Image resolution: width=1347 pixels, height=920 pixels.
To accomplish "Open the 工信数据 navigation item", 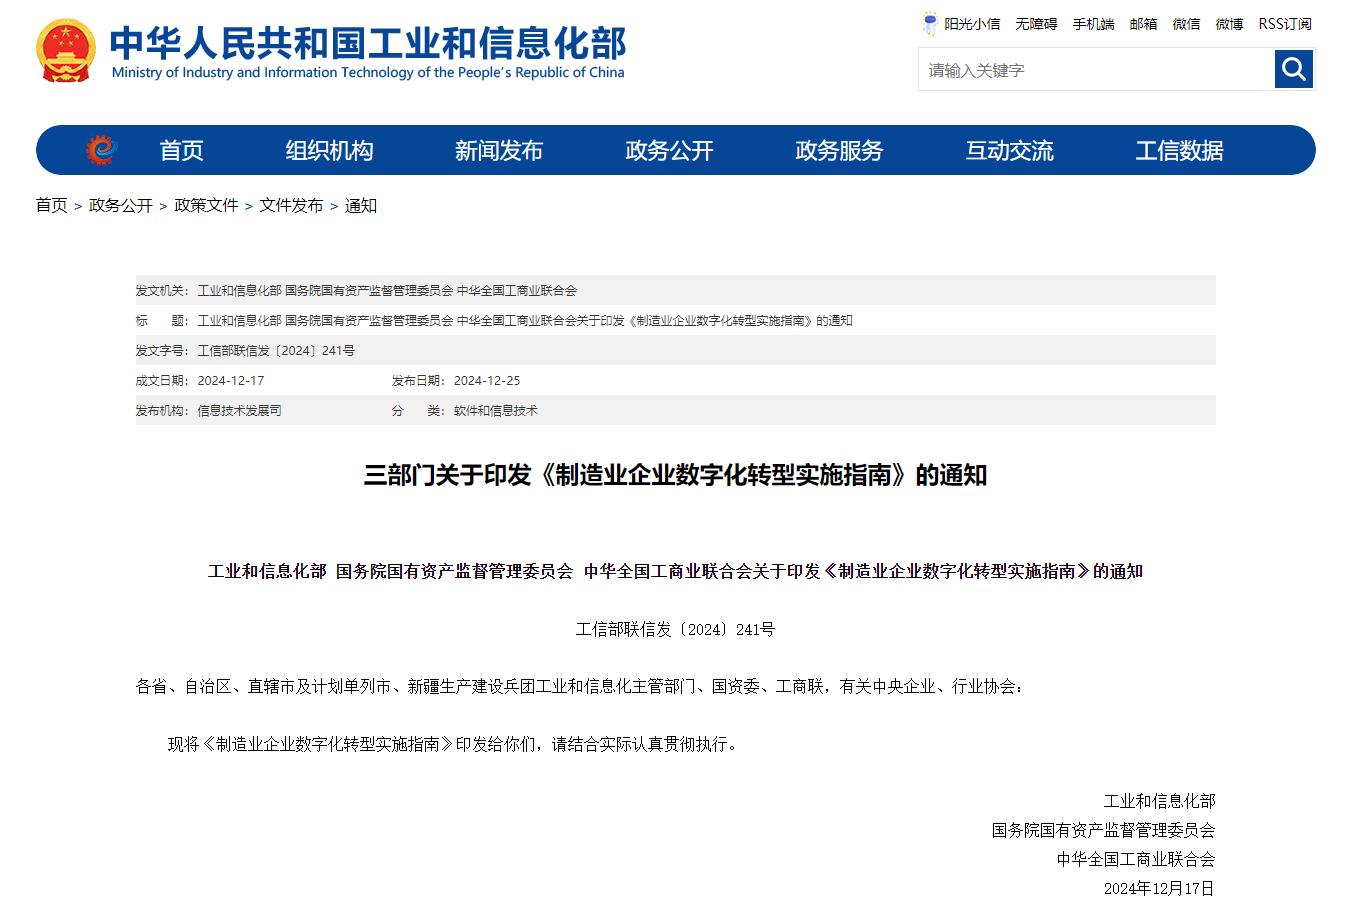I will [1179, 150].
